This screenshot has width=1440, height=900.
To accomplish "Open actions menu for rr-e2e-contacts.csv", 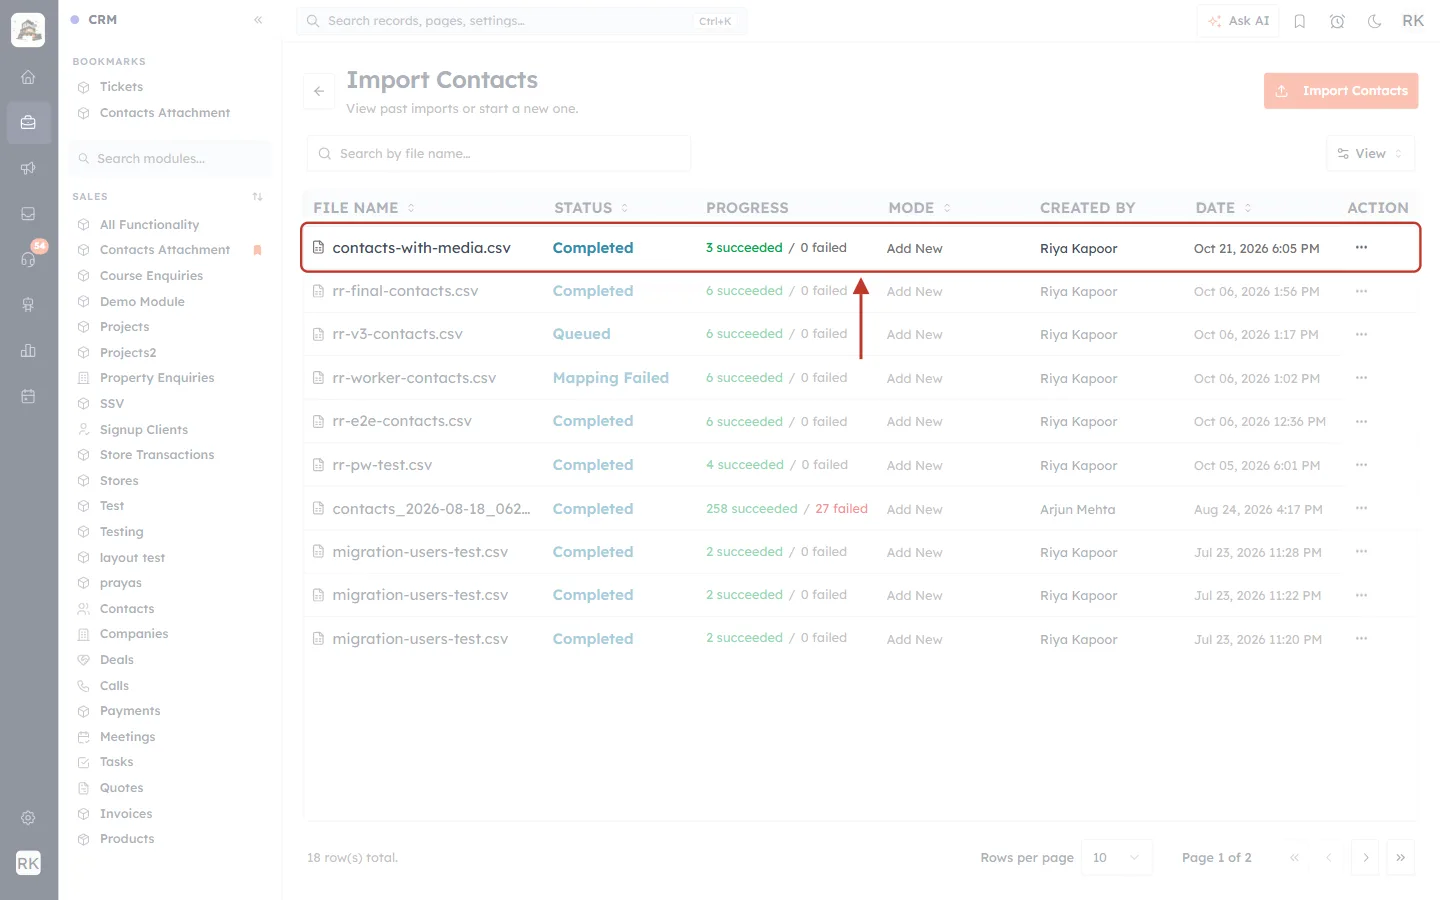I will pos(1361,421).
